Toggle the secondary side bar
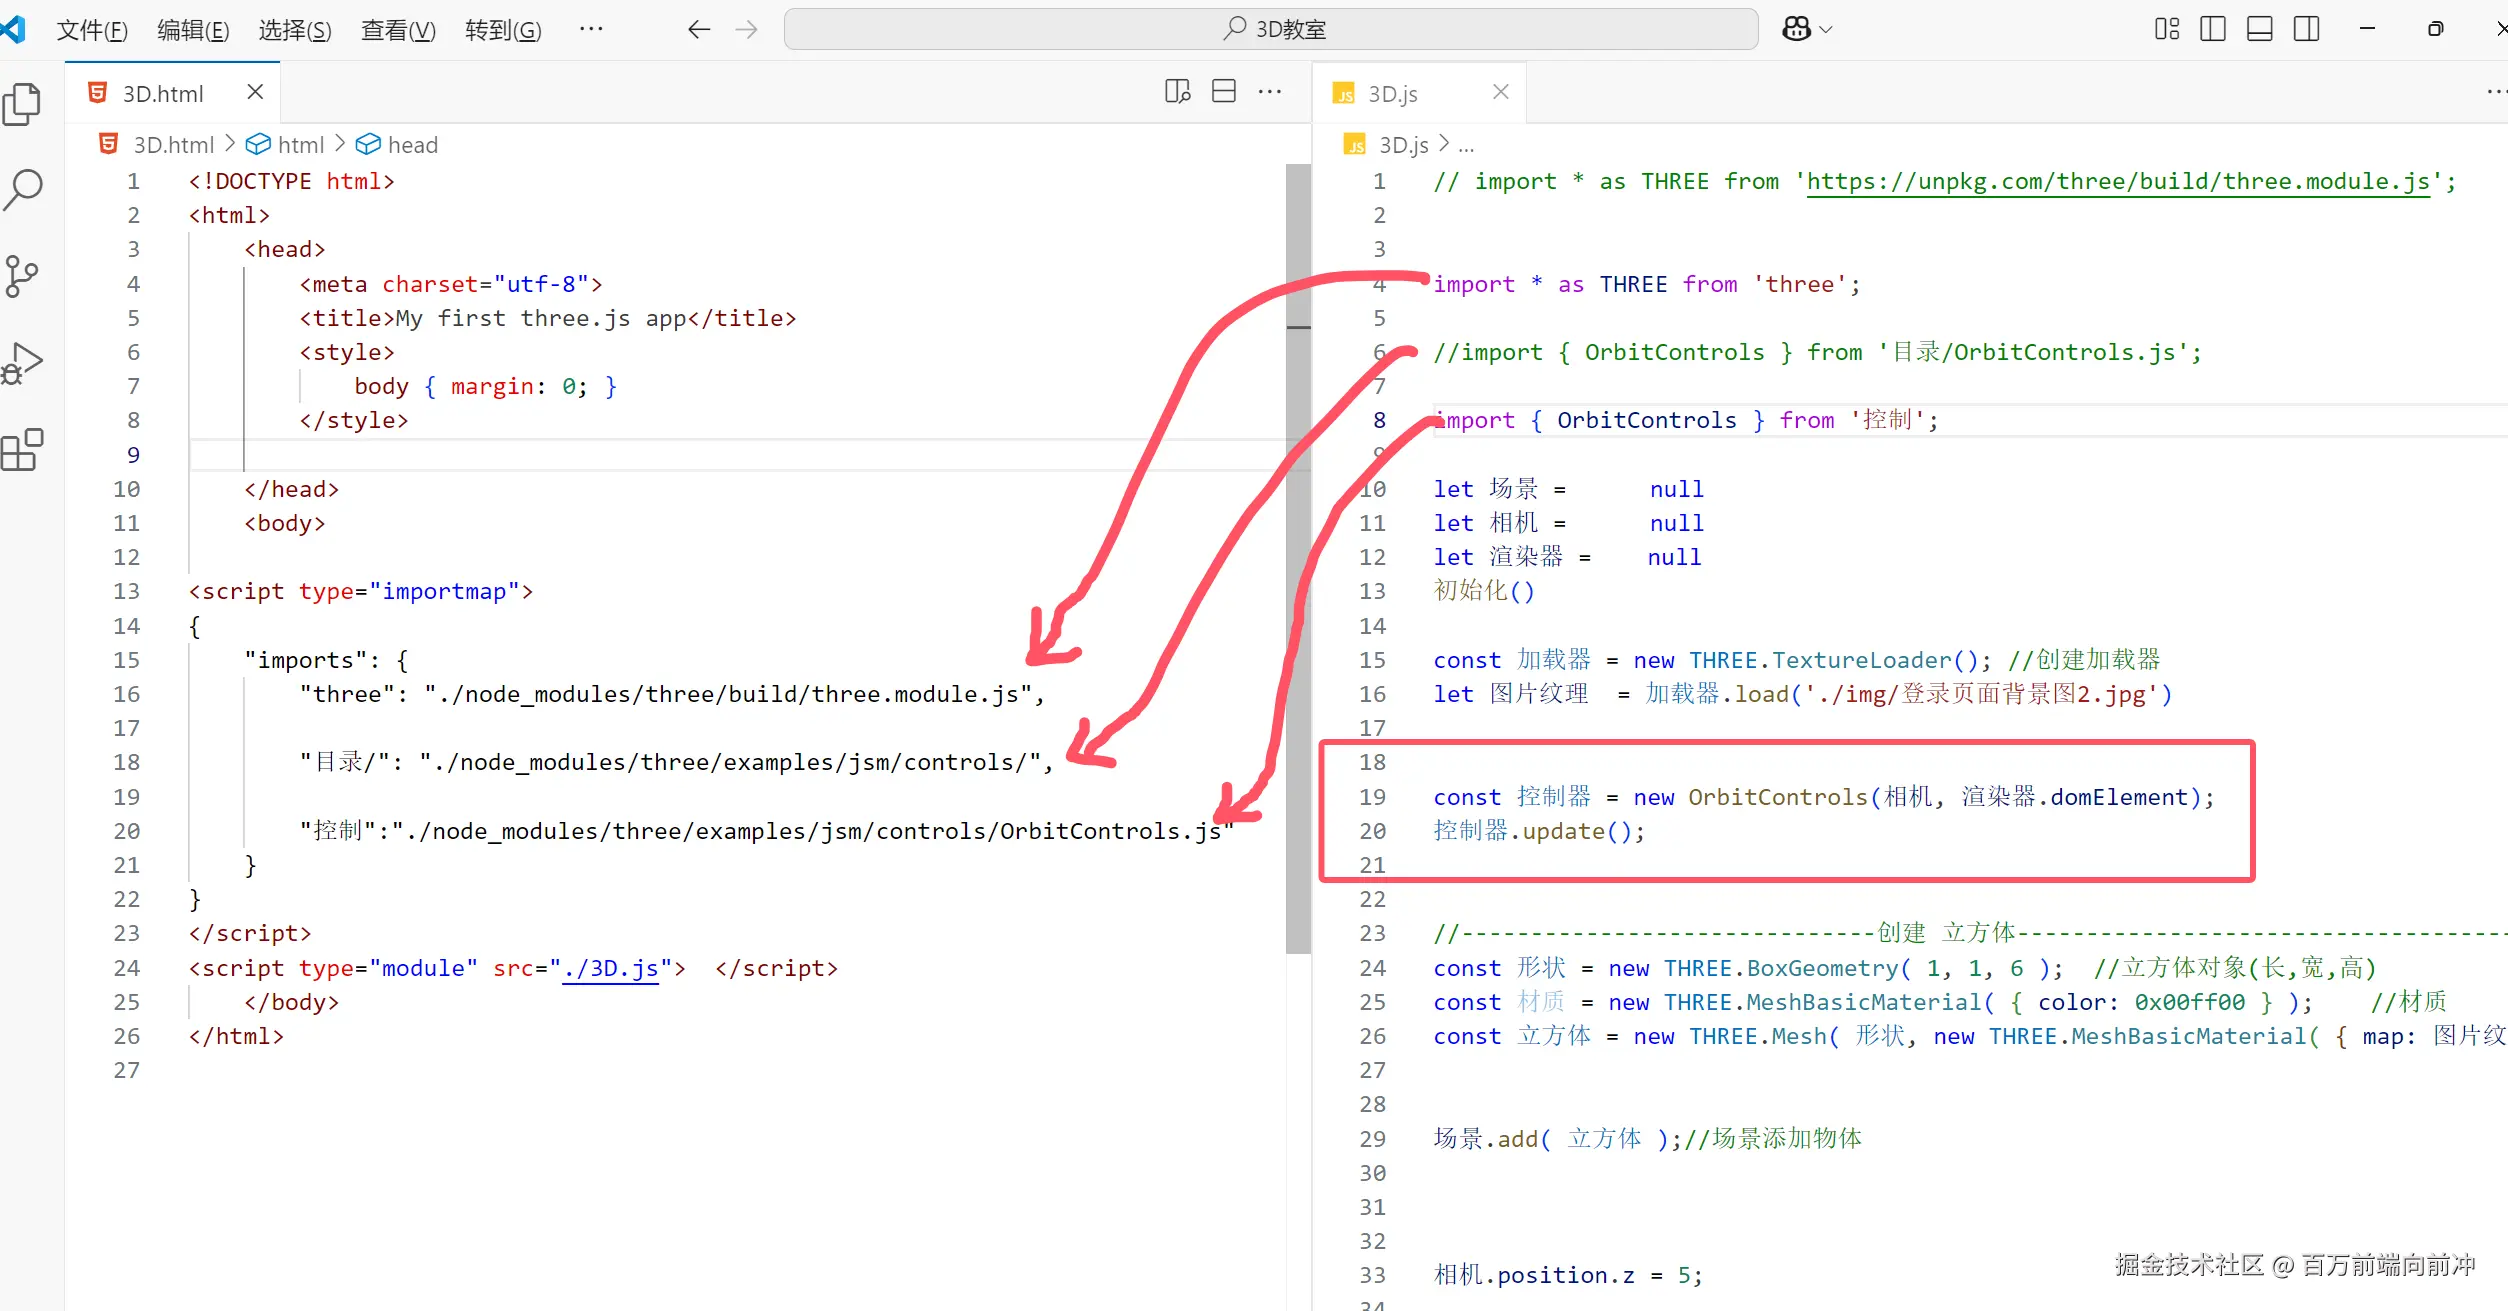 [2306, 29]
